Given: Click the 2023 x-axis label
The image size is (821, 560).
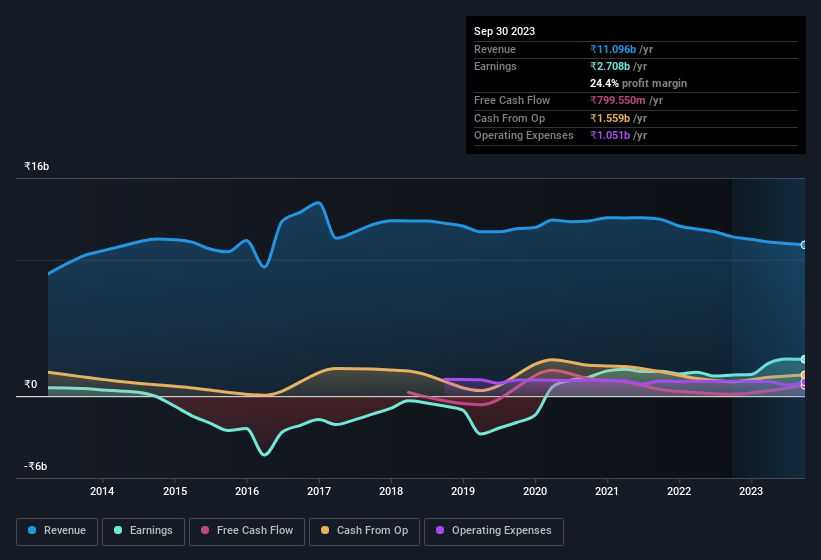Looking at the screenshot, I should pos(751,491).
